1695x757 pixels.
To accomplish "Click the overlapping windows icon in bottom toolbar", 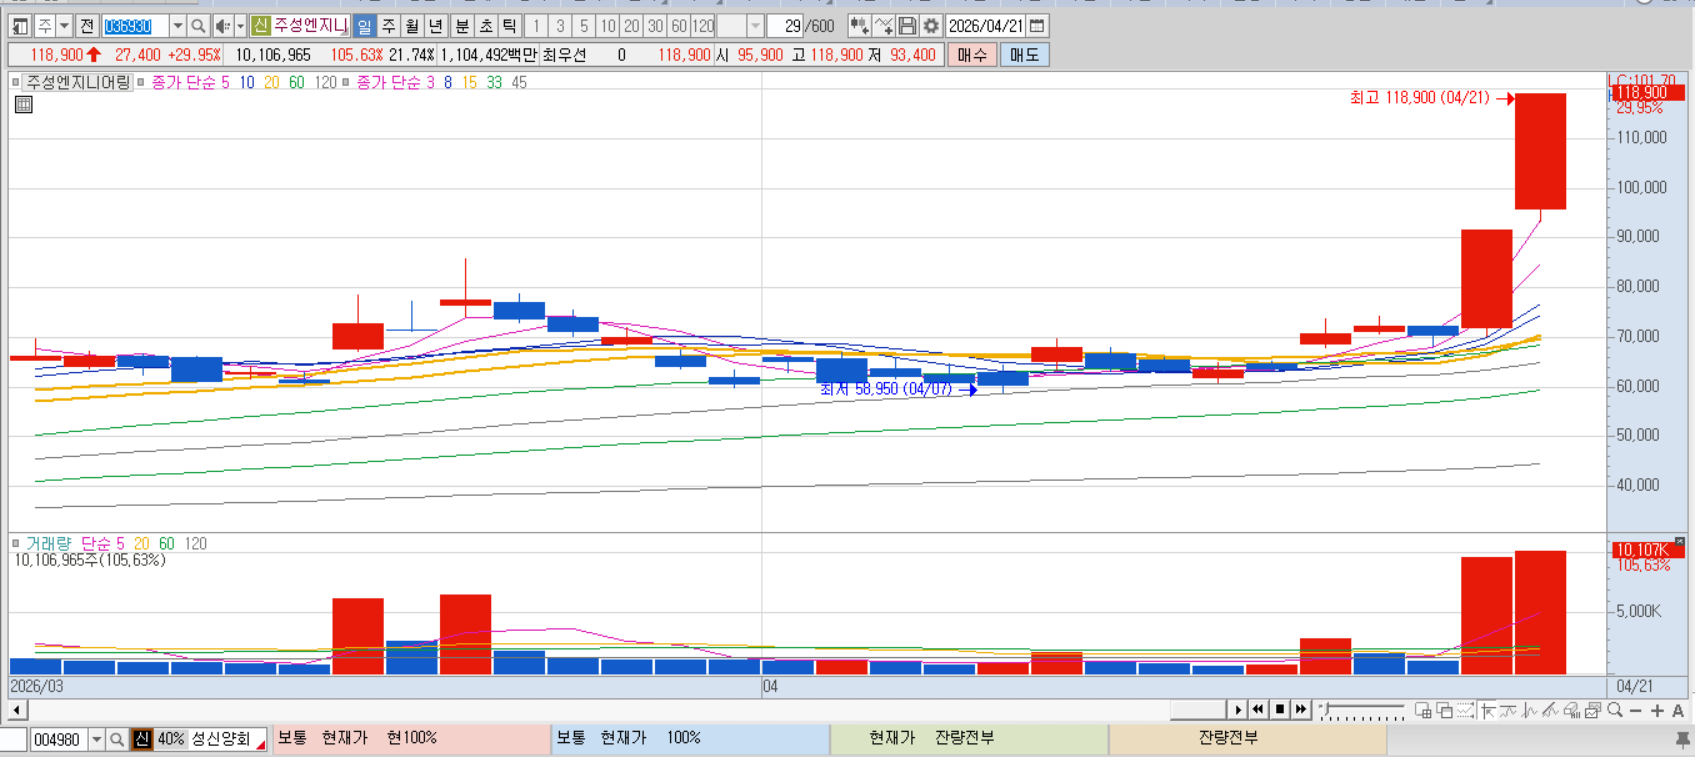I will [x=1445, y=710].
